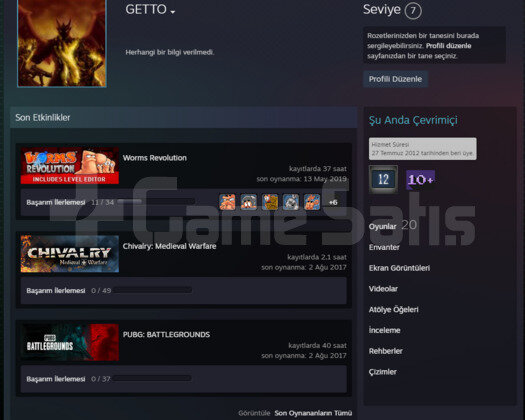This screenshot has width=525, height=420.
Task: Open Chivalry: Medieval Warfare title link
Action: [x=169, y=246]
